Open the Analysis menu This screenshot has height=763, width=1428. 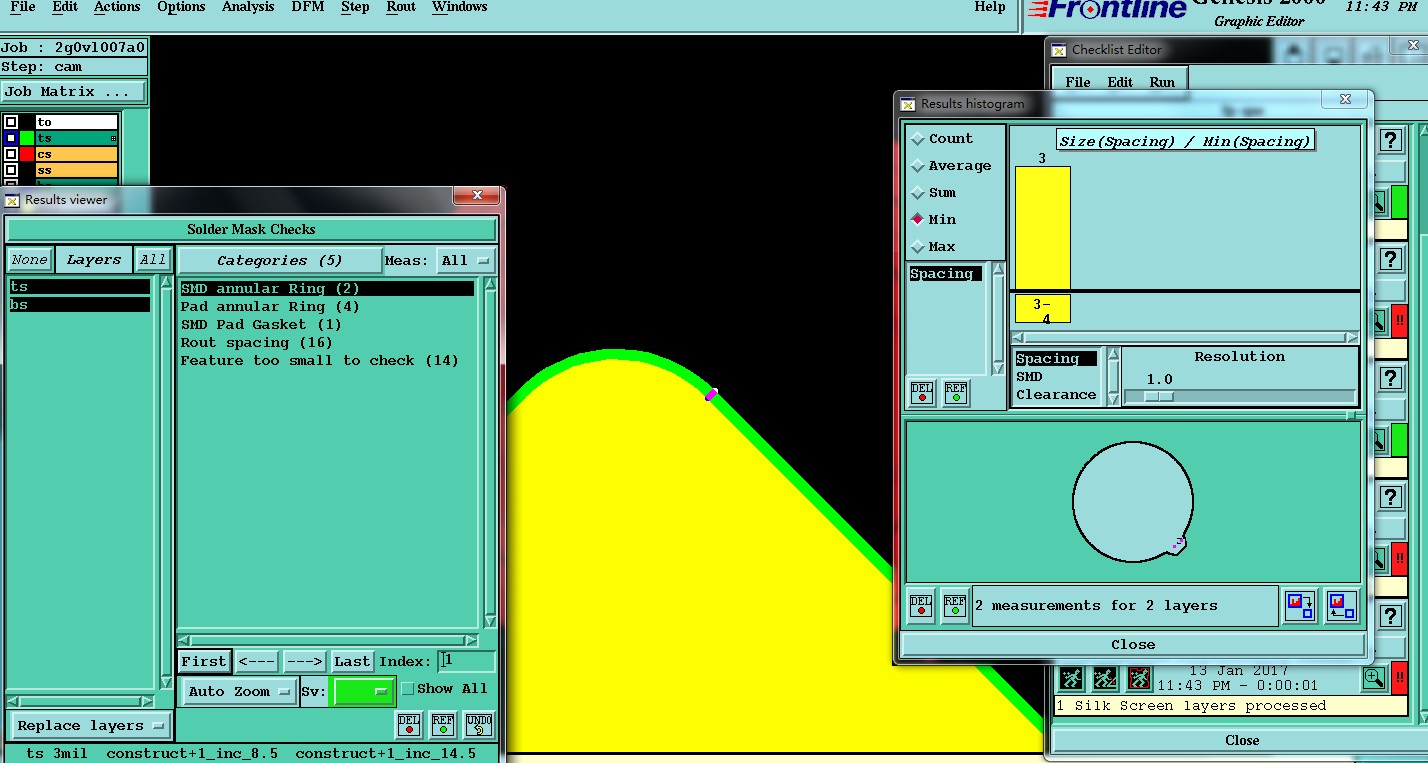pyautogui.click(x=248, y=7)
